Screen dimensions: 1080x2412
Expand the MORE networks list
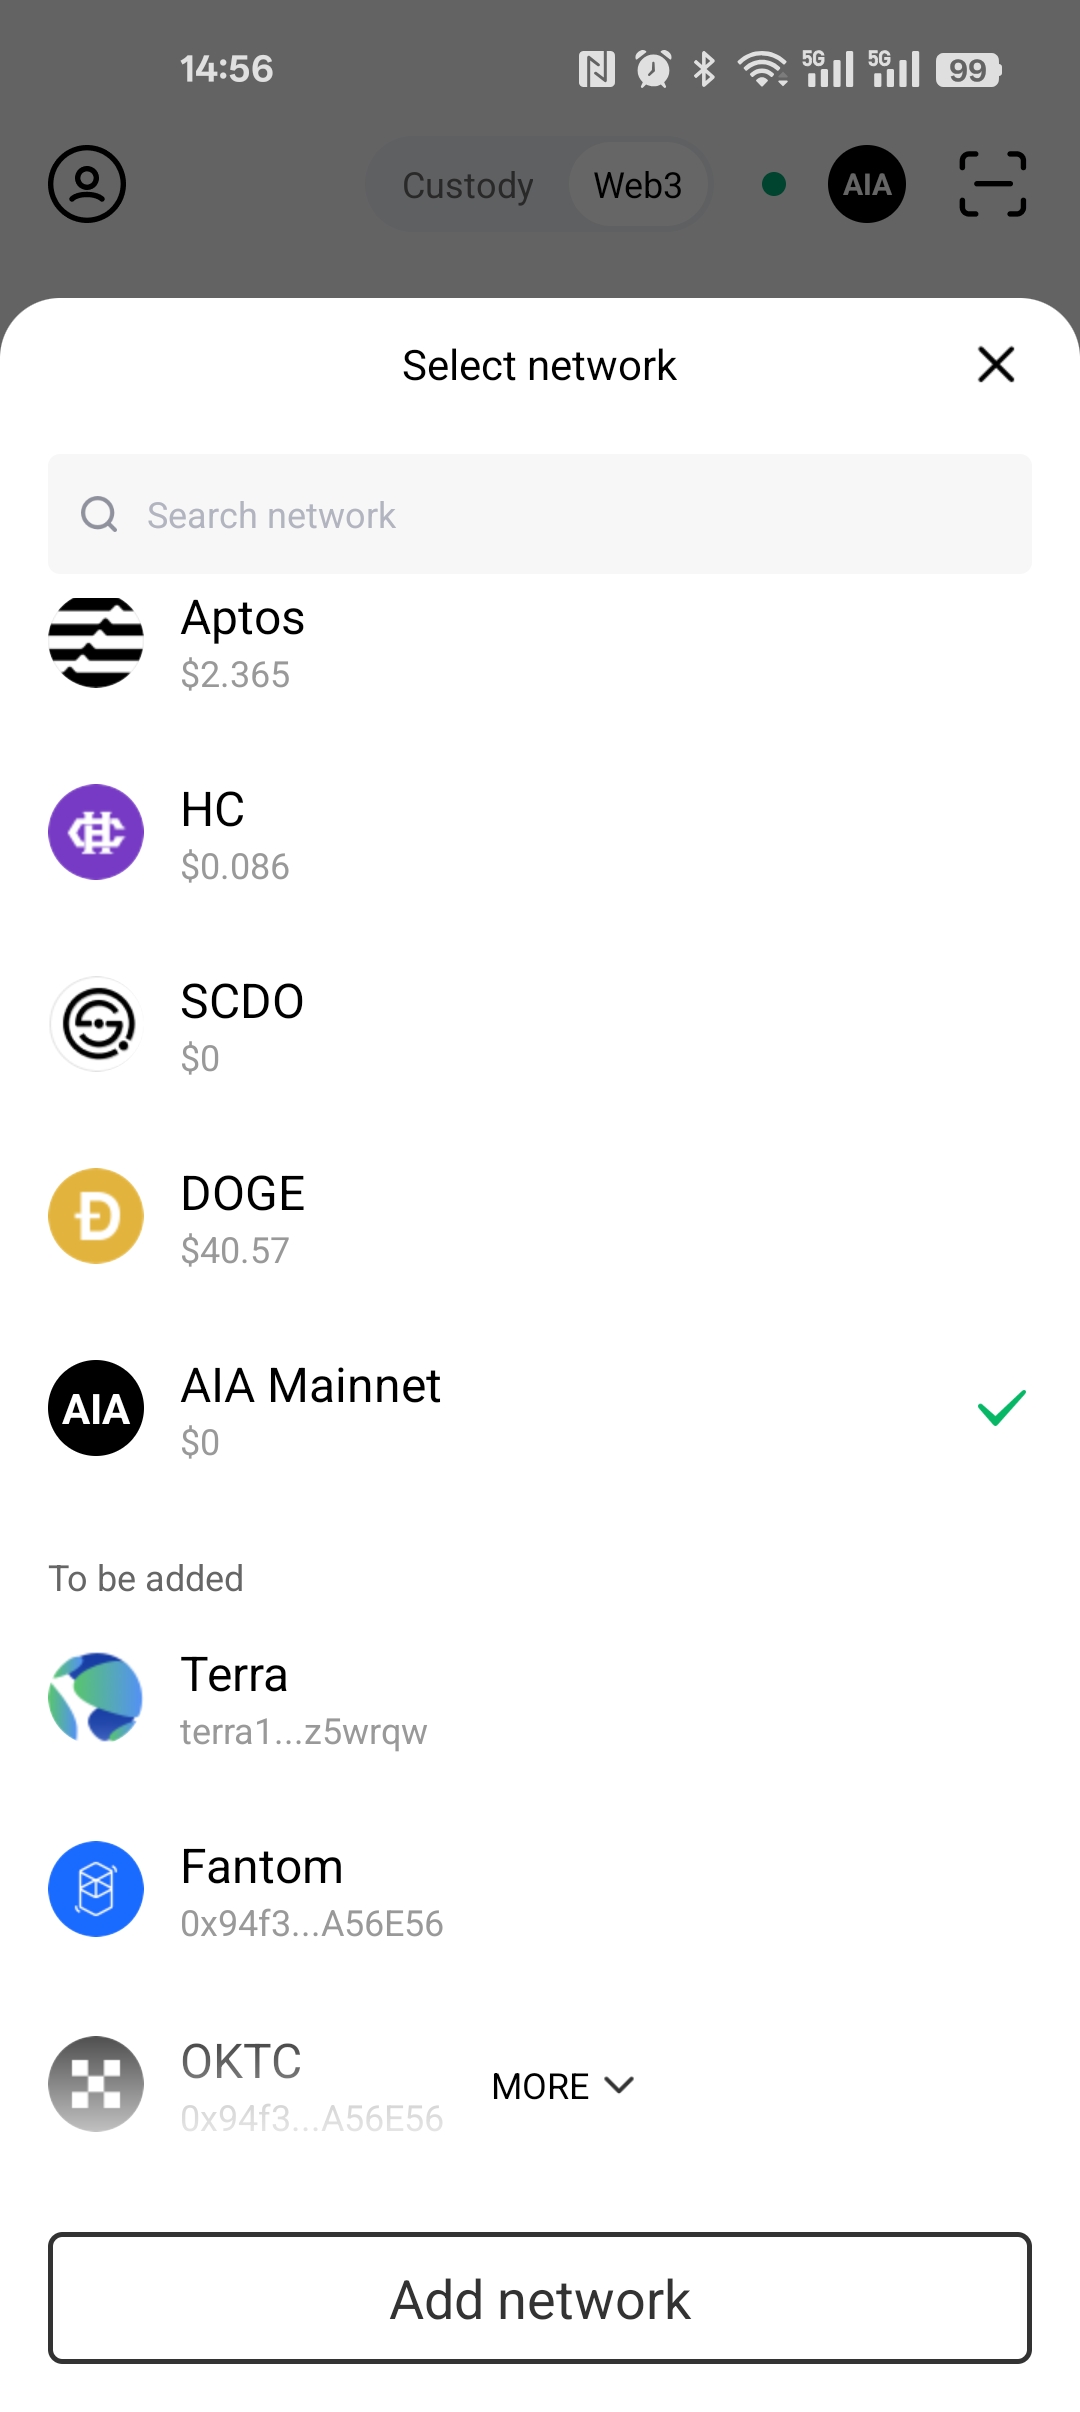(542, 2086)
